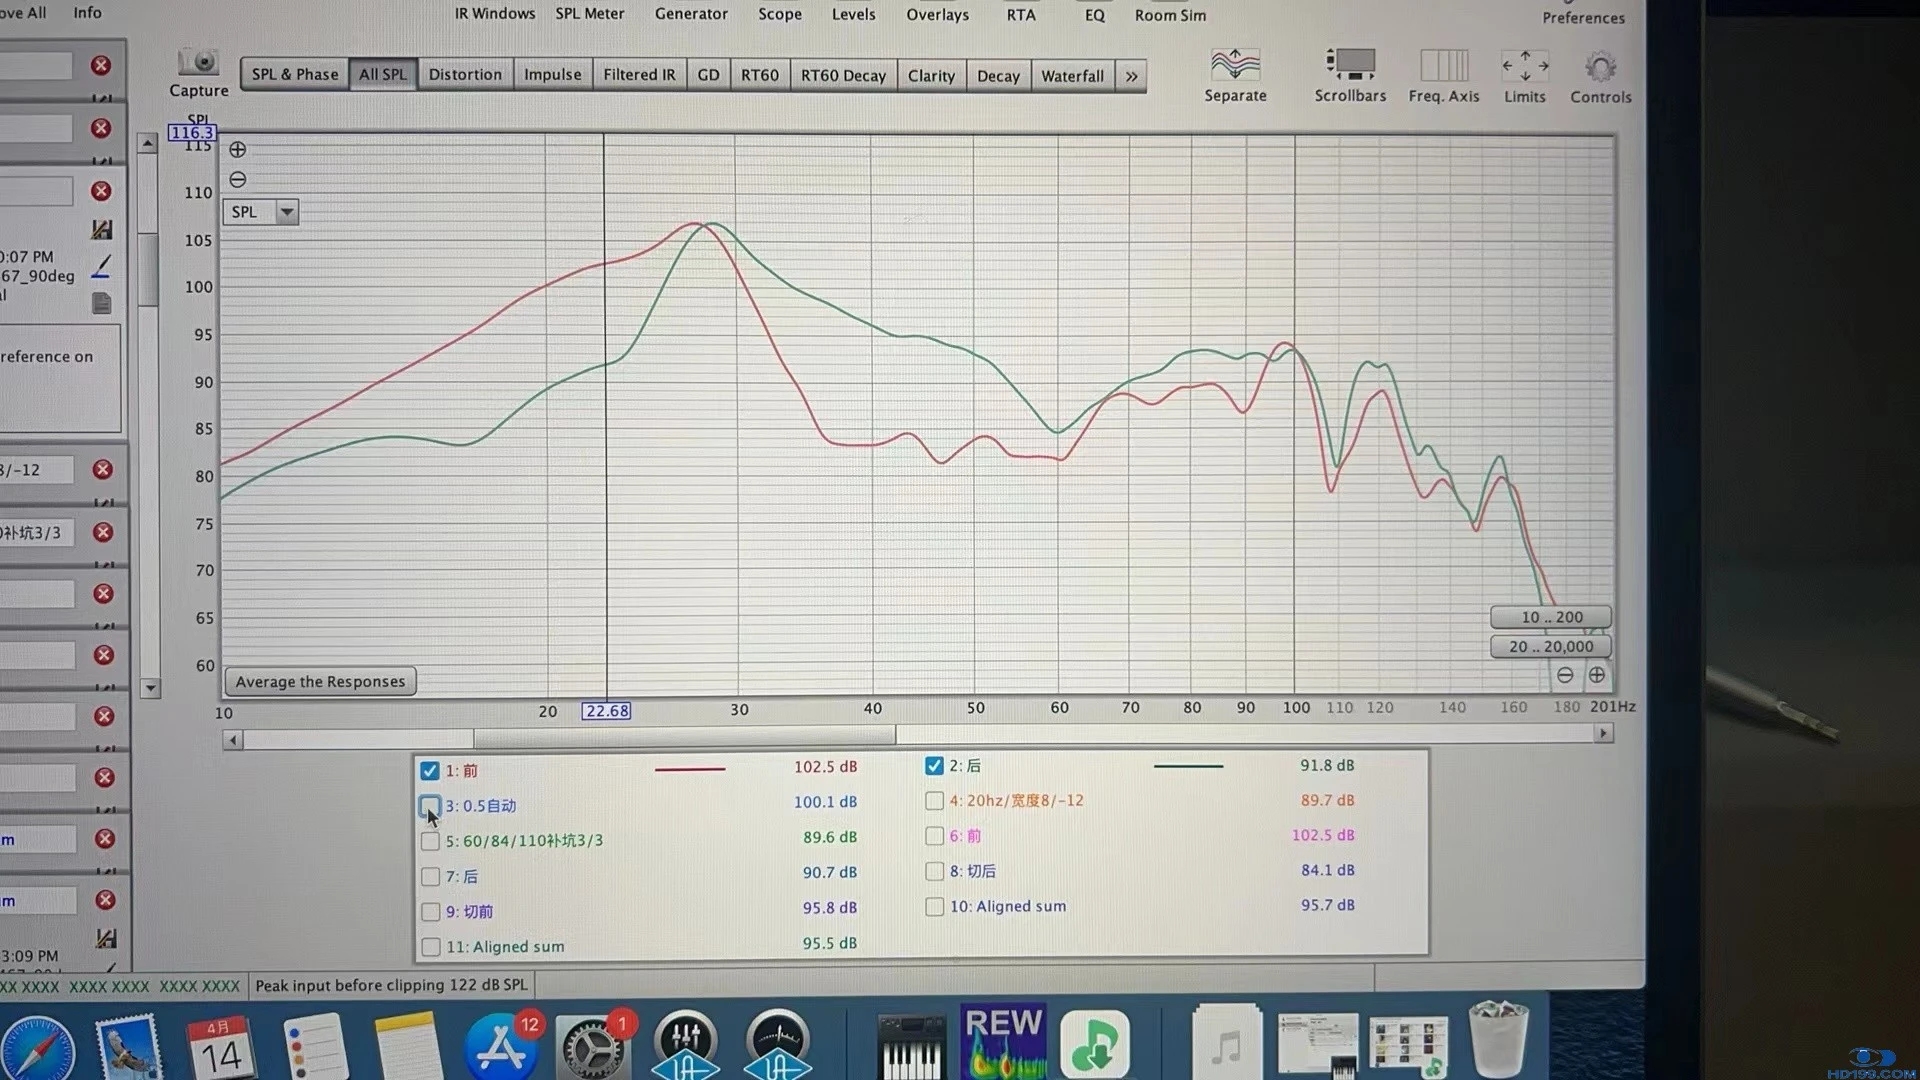Click the green color line of trace 2

point(1188,766)
